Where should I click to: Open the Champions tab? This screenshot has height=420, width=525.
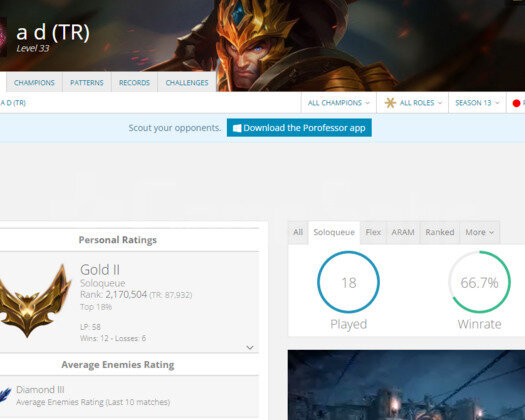(34, 82)
